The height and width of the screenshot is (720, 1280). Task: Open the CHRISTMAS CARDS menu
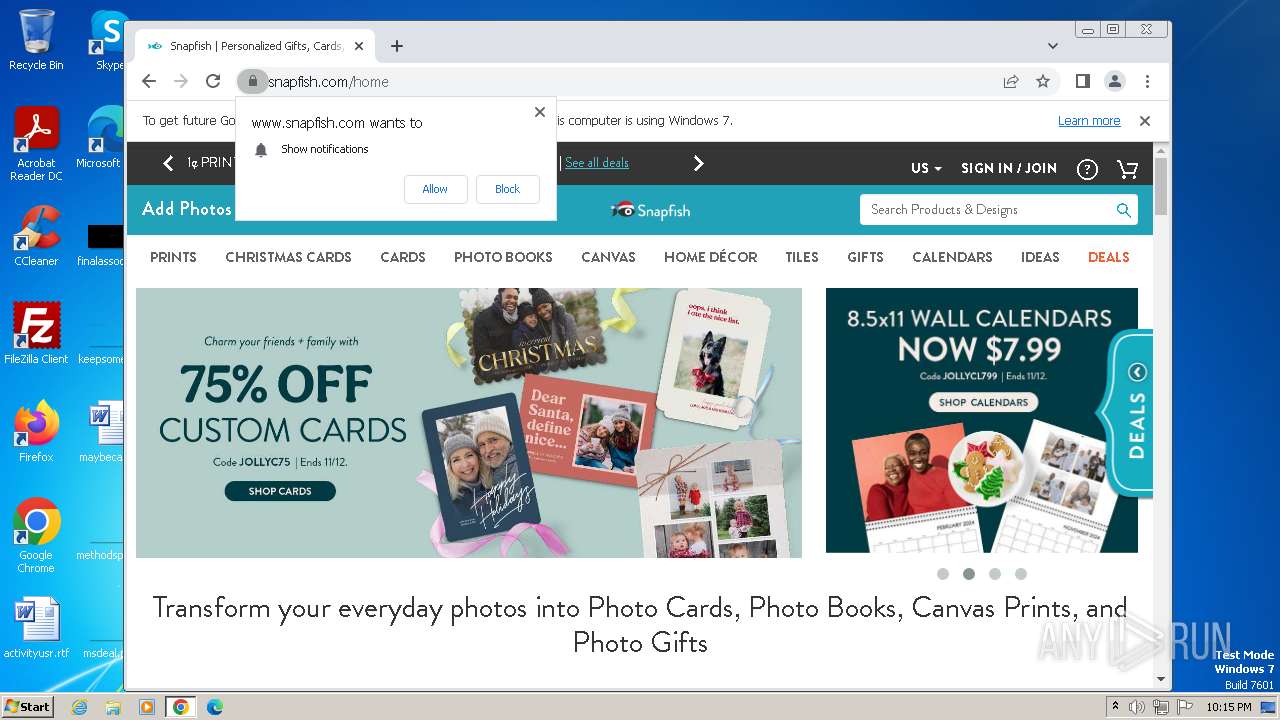[x=288, y=257]
